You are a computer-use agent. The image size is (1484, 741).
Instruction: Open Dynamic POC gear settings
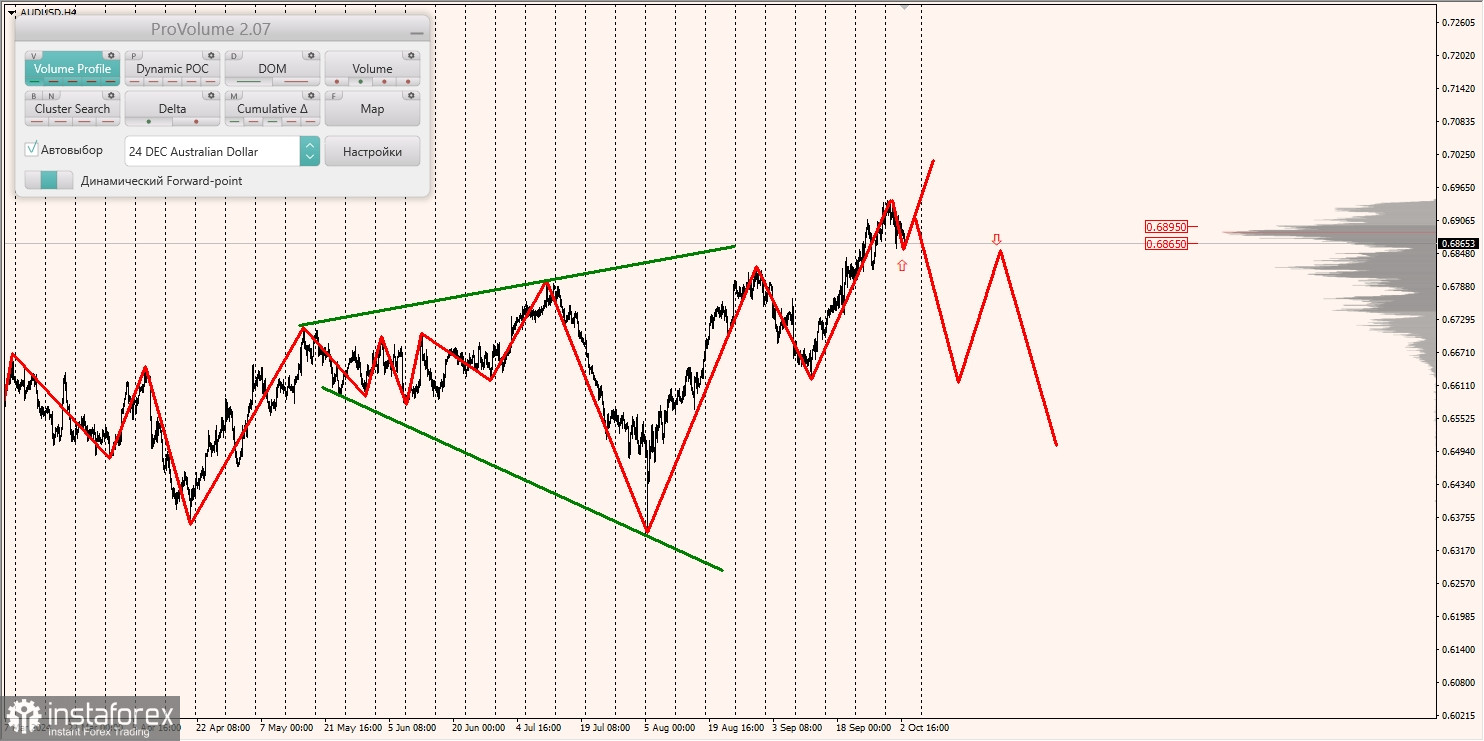[211, 55]
